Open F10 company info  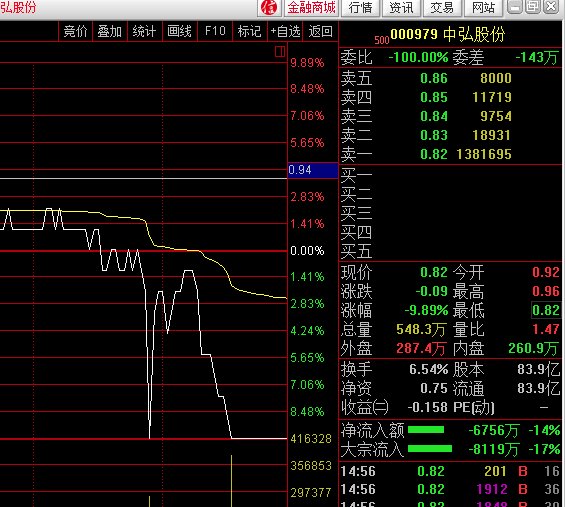click(215, 31)
